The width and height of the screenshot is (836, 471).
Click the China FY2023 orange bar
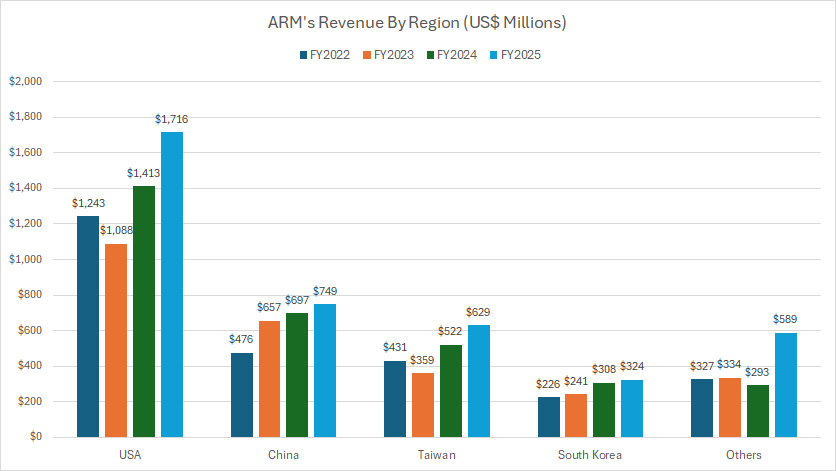(x=269, y=379)
